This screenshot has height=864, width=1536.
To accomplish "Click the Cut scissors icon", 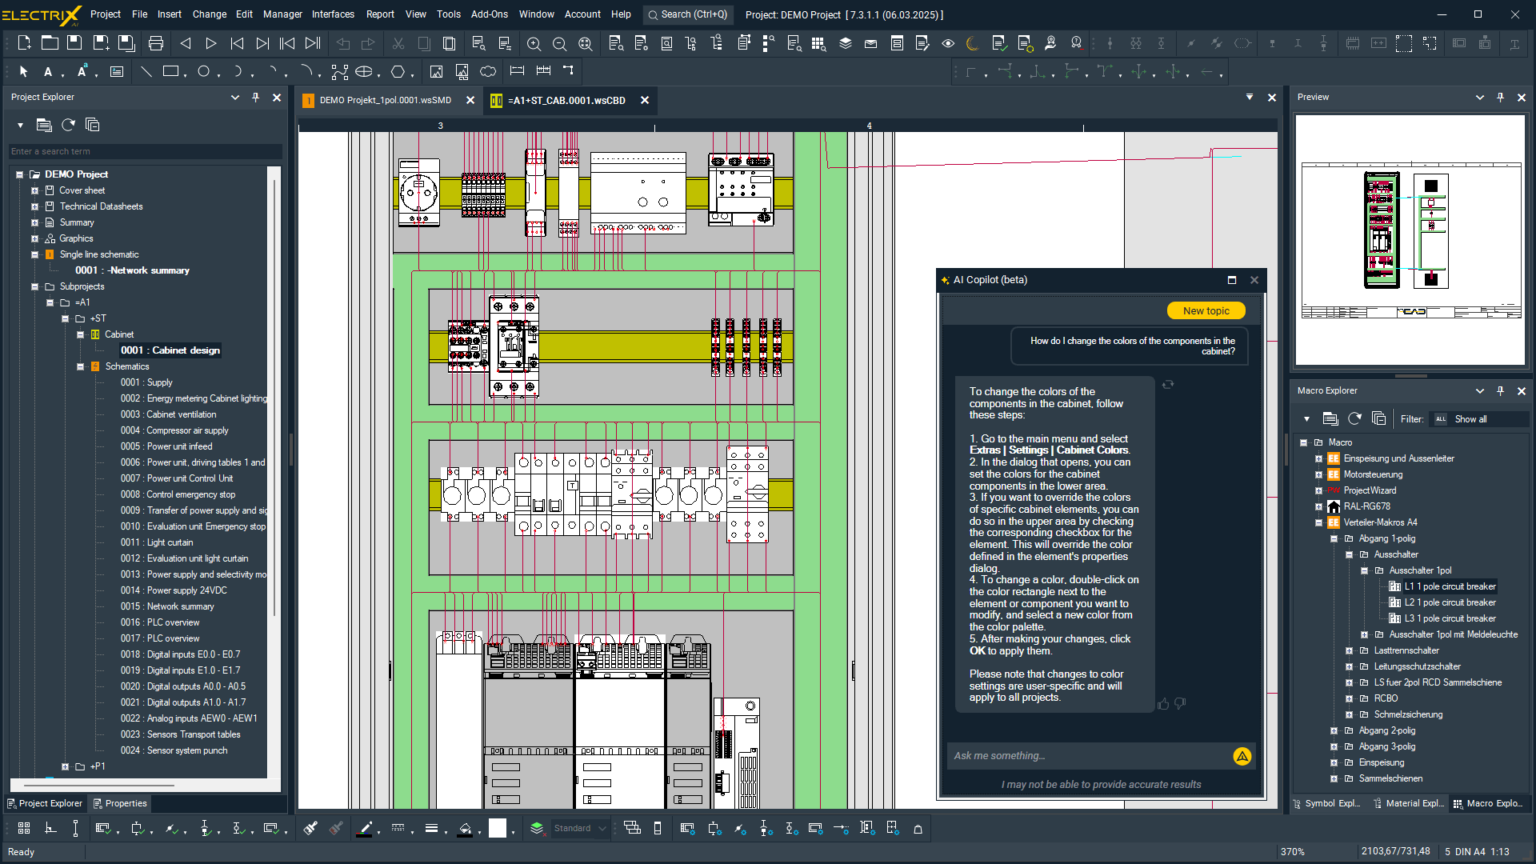I will 398,44.
